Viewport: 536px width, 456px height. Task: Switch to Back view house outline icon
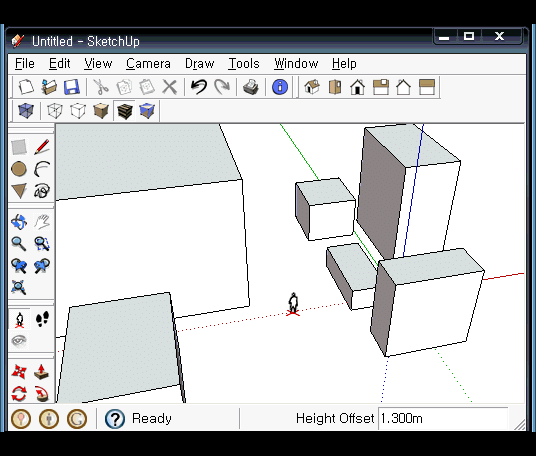tap(403, 87)
